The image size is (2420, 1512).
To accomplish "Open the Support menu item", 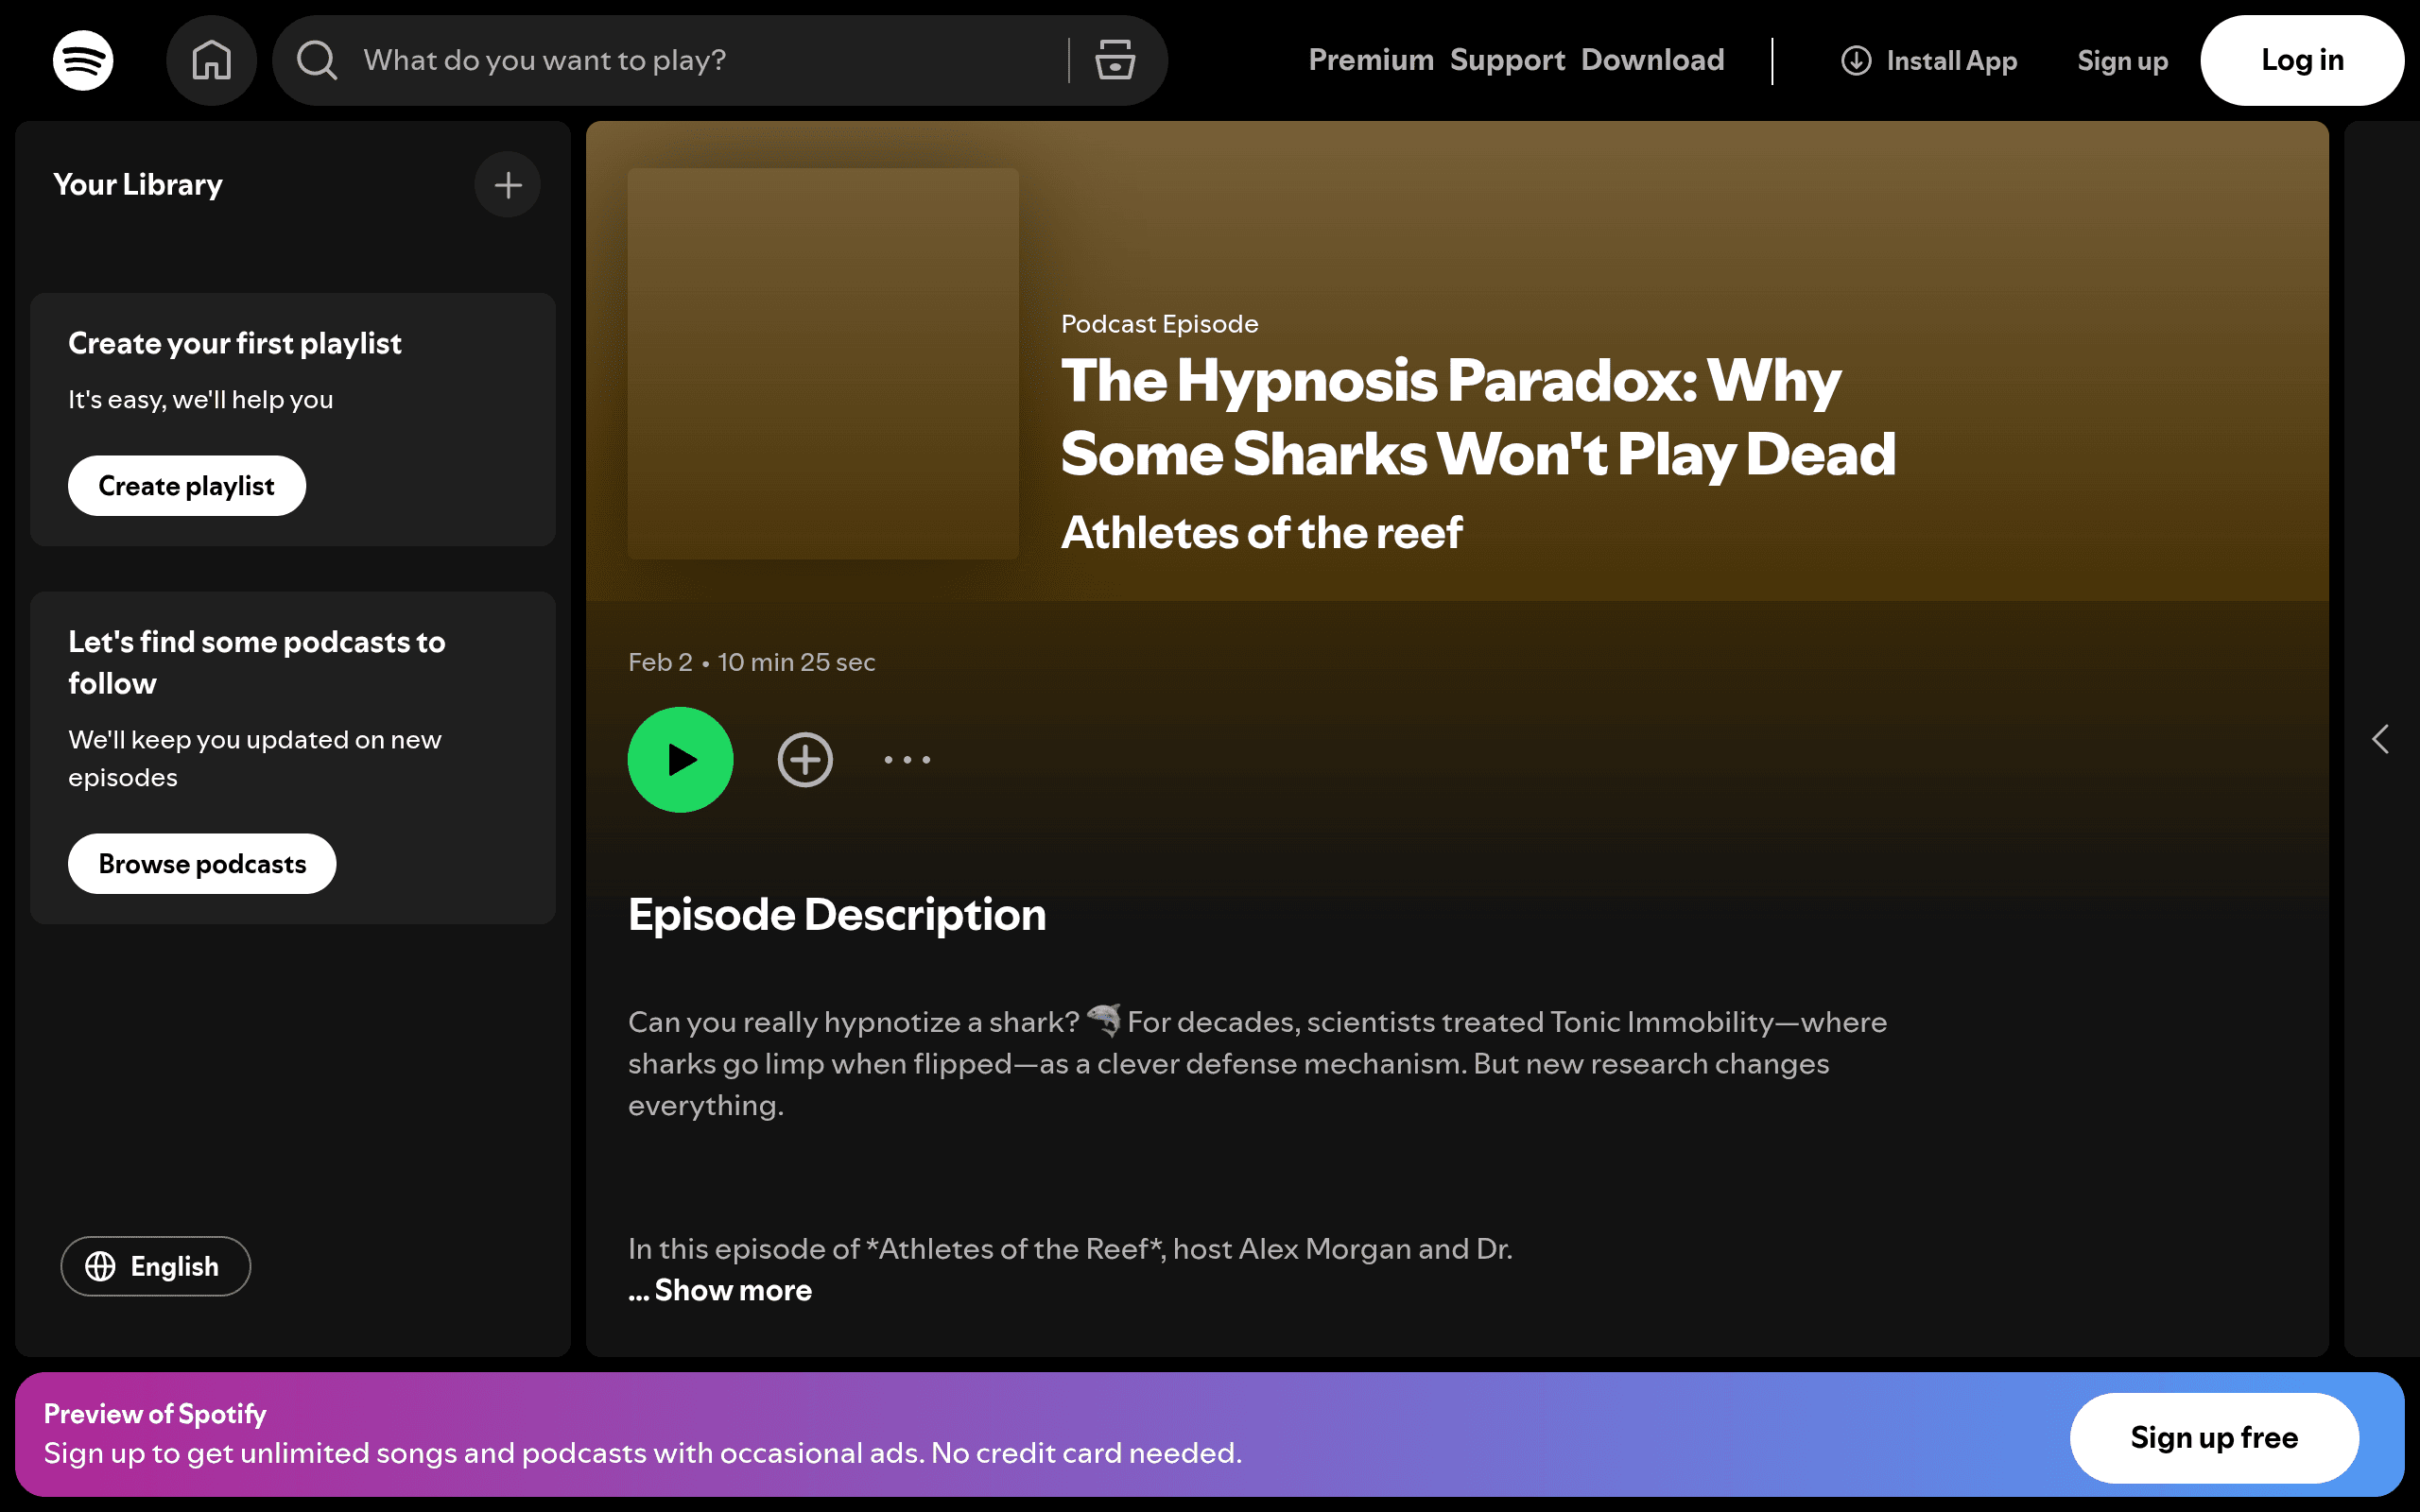I will pyautogui.click(x=1507, y=60).
